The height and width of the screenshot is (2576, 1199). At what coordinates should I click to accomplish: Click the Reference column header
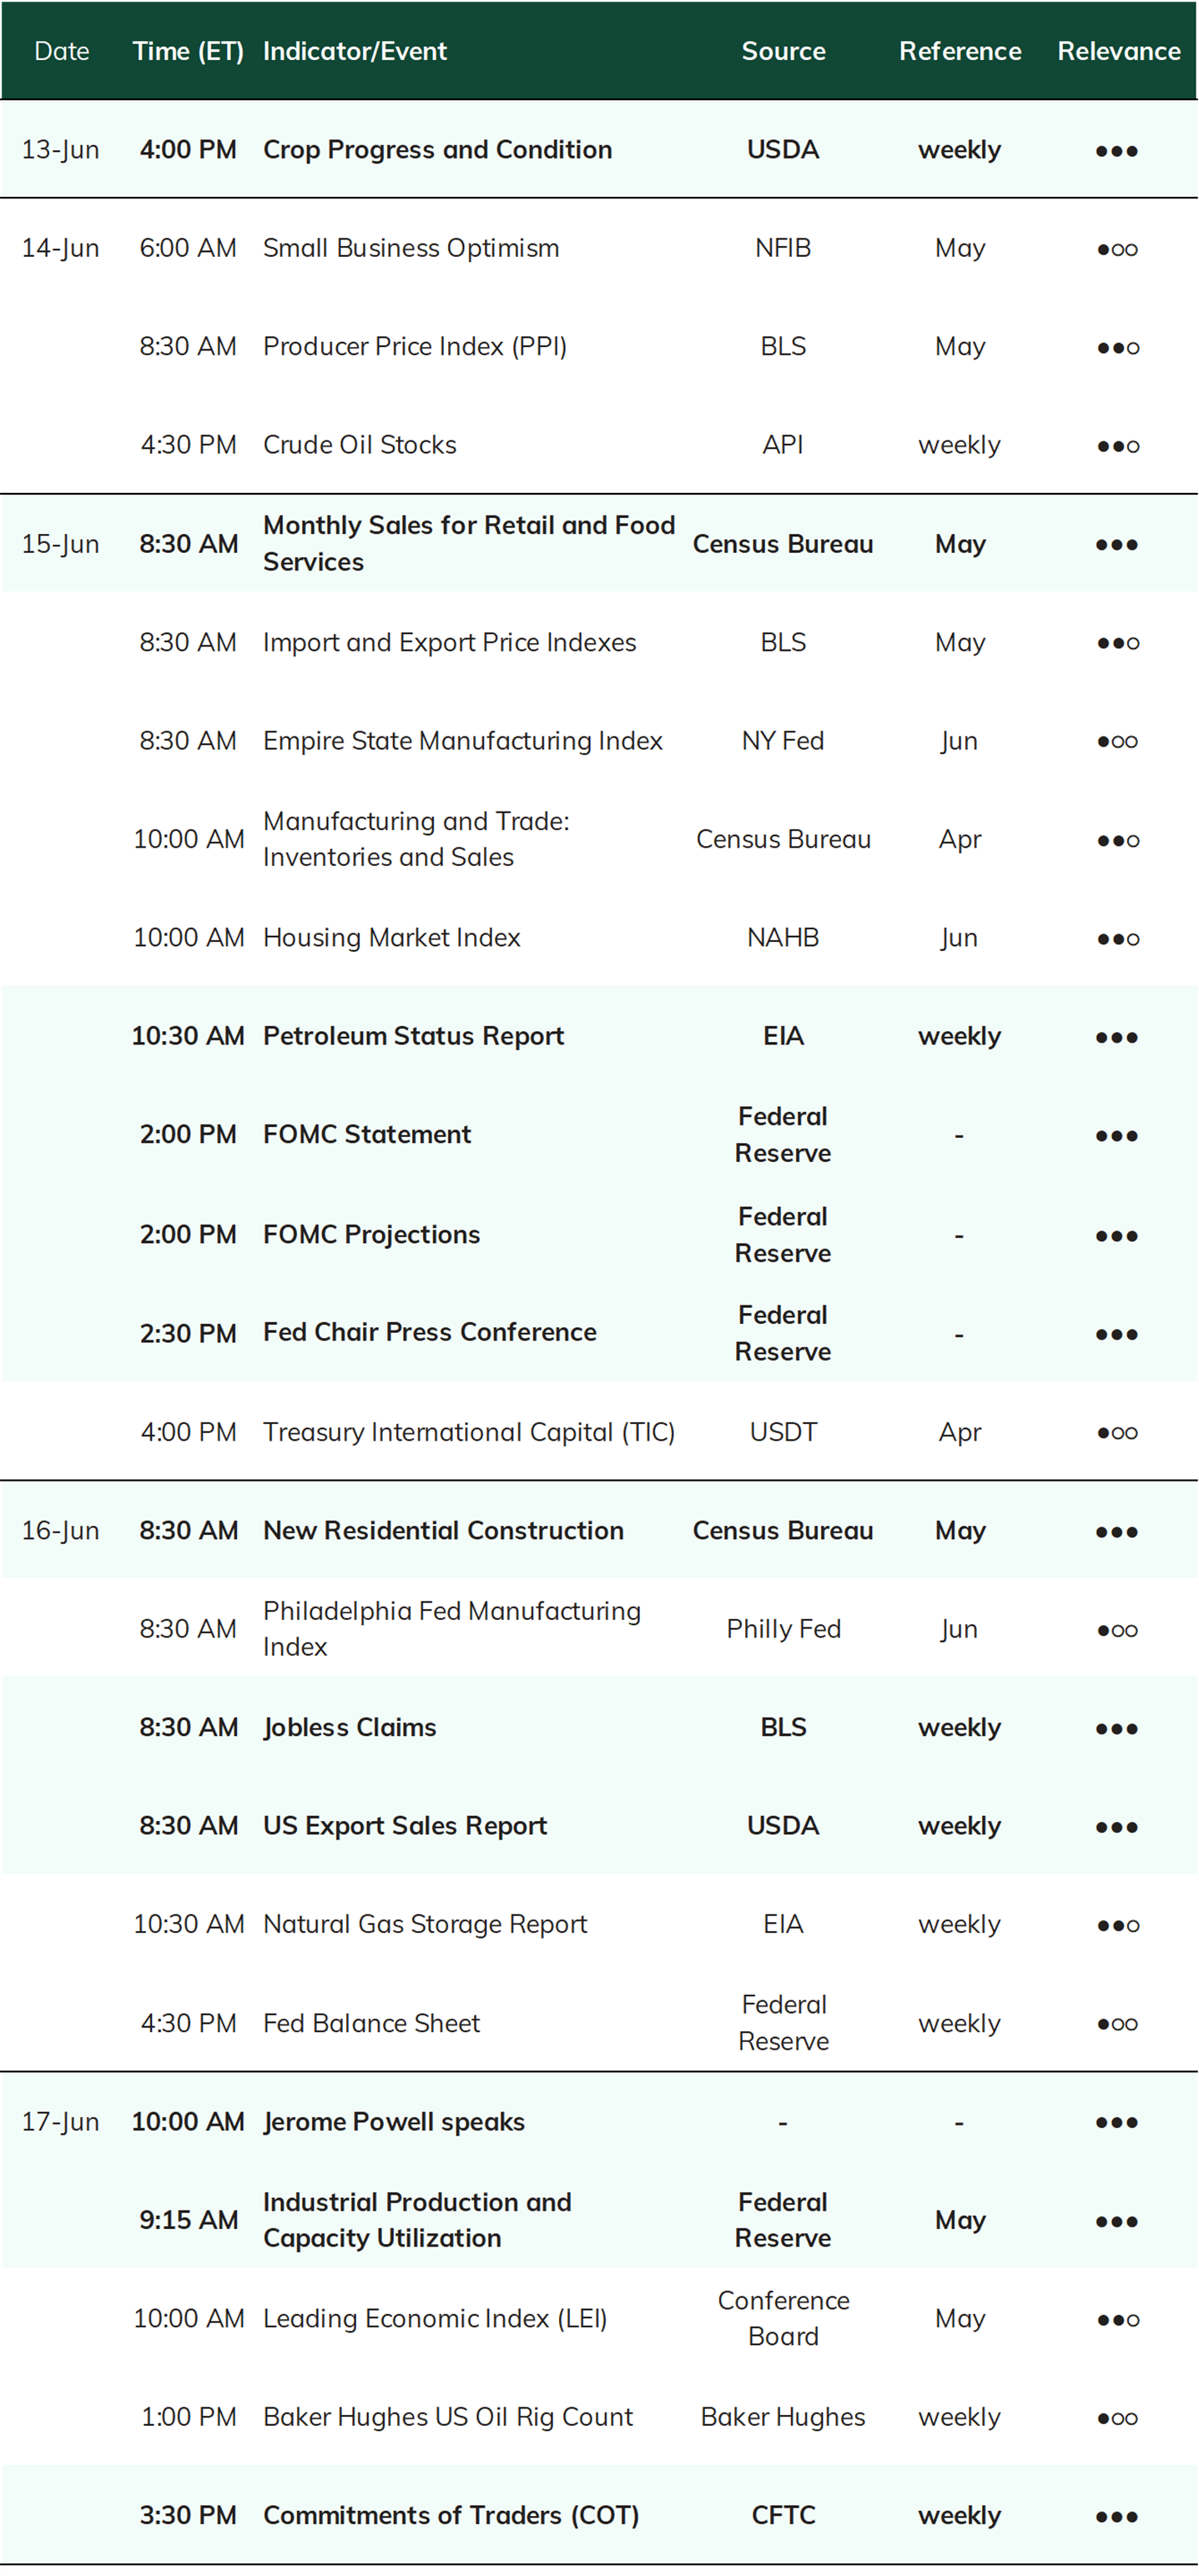click(960, 51)
